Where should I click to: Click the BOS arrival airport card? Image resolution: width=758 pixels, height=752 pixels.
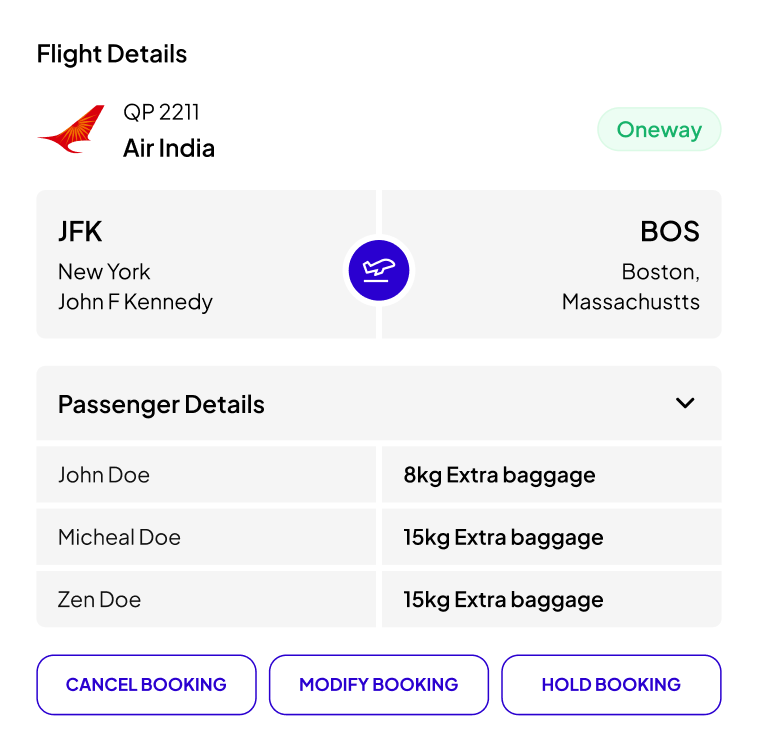click(x=552, y=264)
